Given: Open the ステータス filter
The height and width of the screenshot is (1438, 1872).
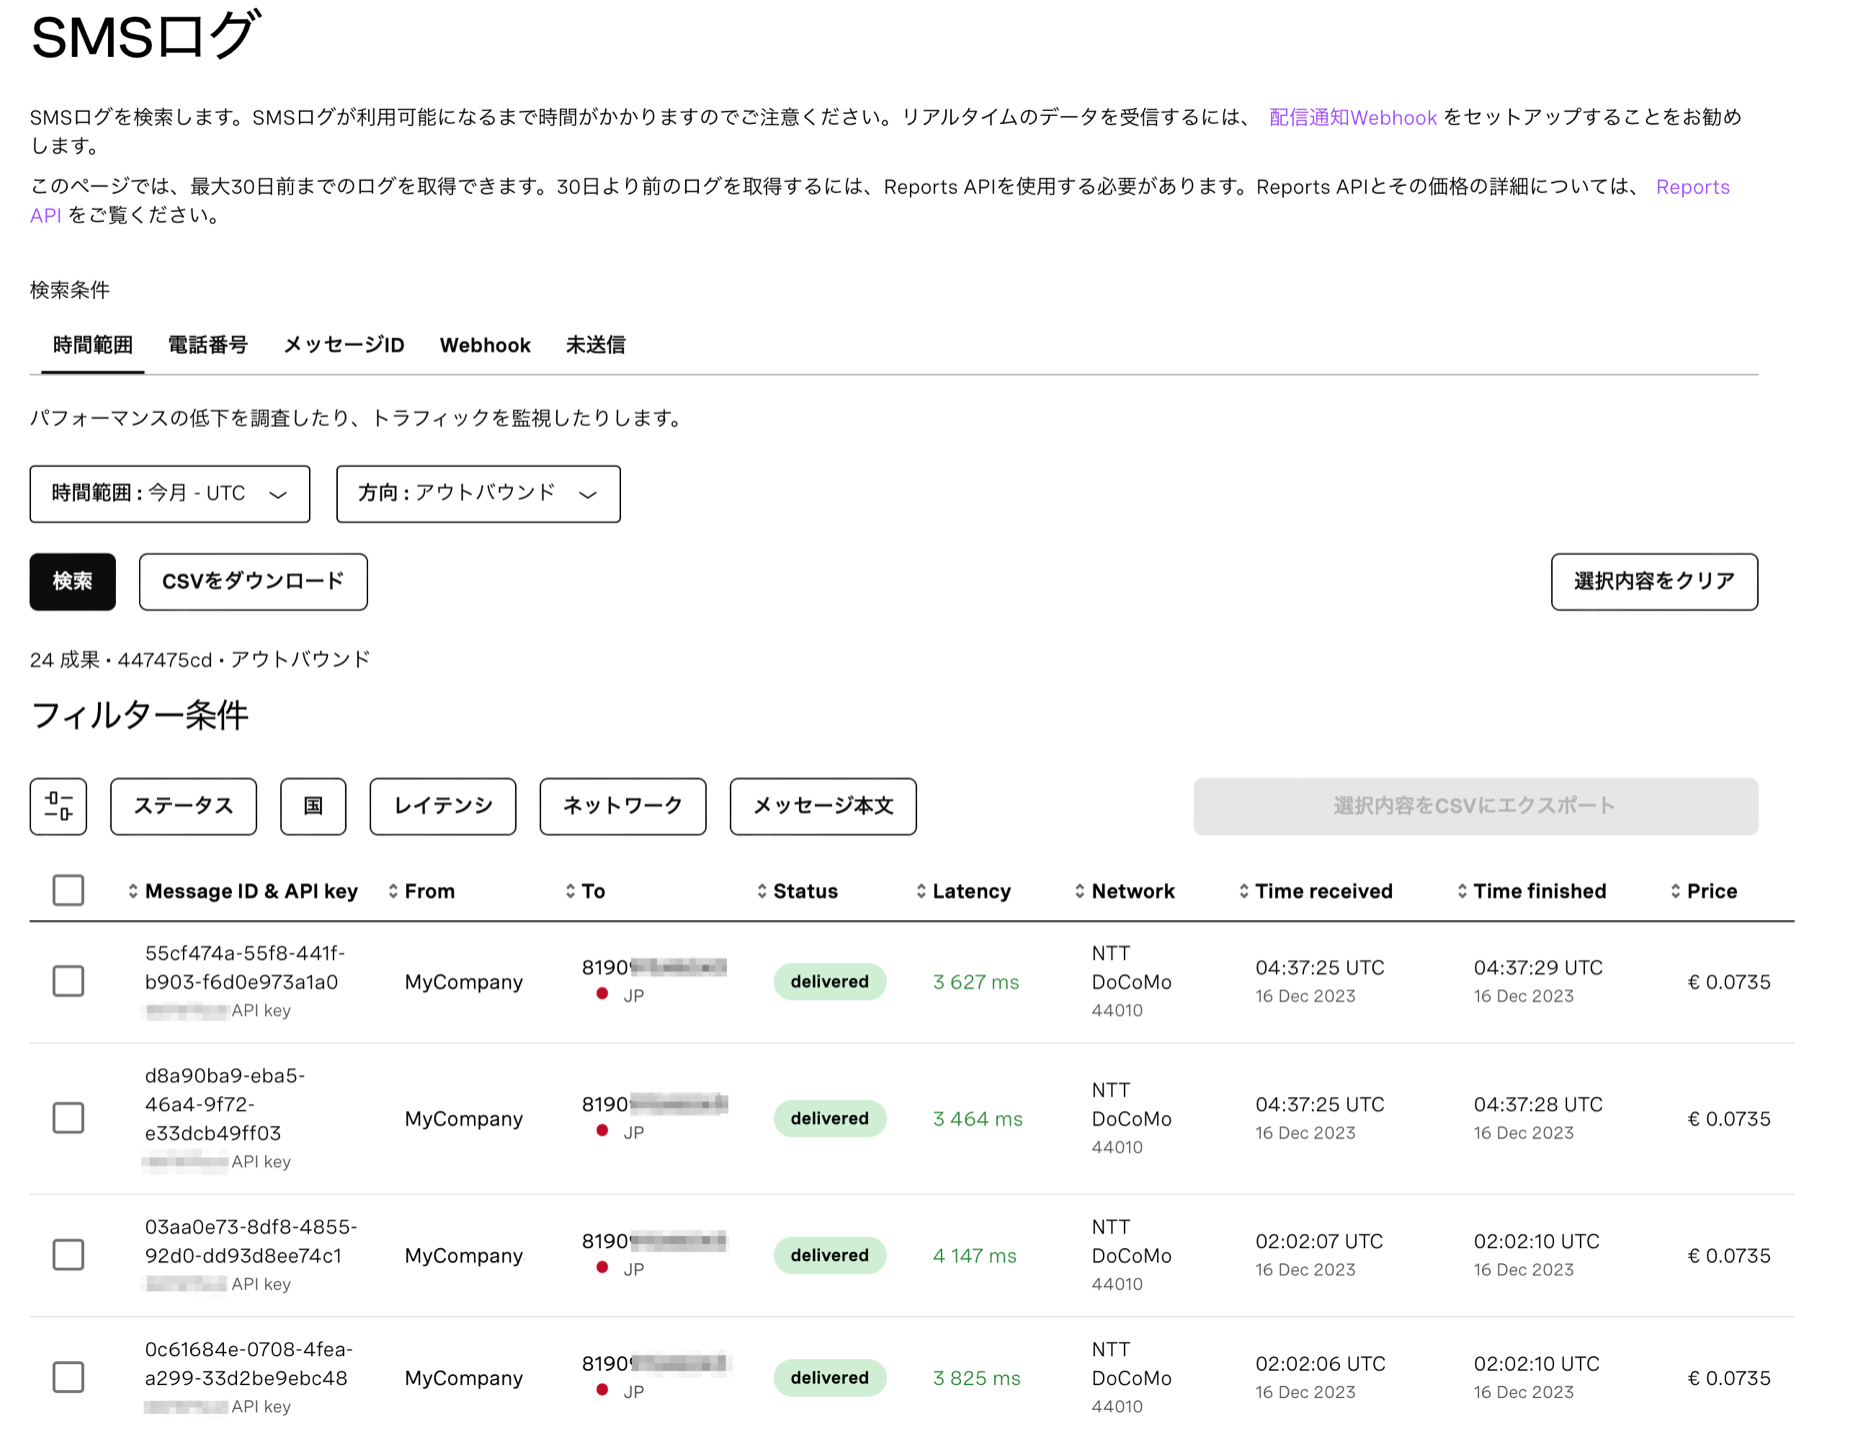Looking at the screenshot, I should pos(183,806).
